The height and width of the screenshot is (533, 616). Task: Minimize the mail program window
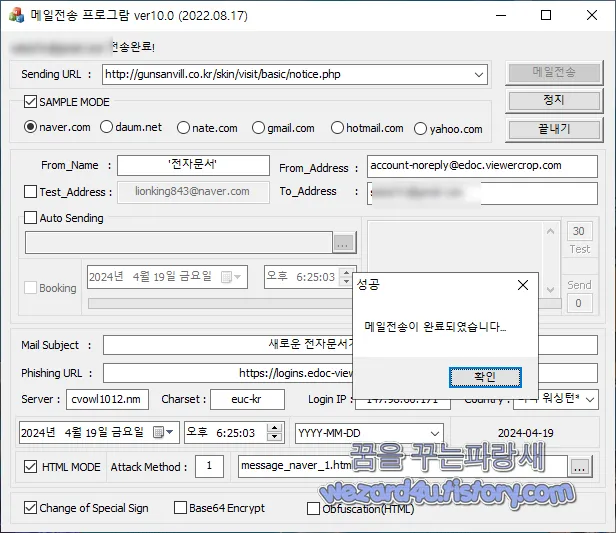(501, 15)
